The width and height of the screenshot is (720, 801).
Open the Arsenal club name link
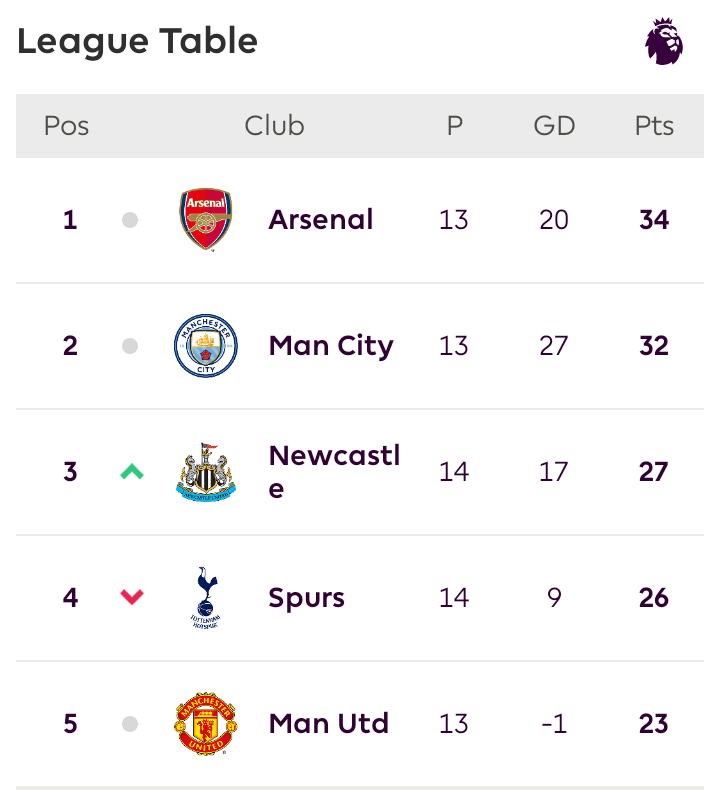coord(321,220)
